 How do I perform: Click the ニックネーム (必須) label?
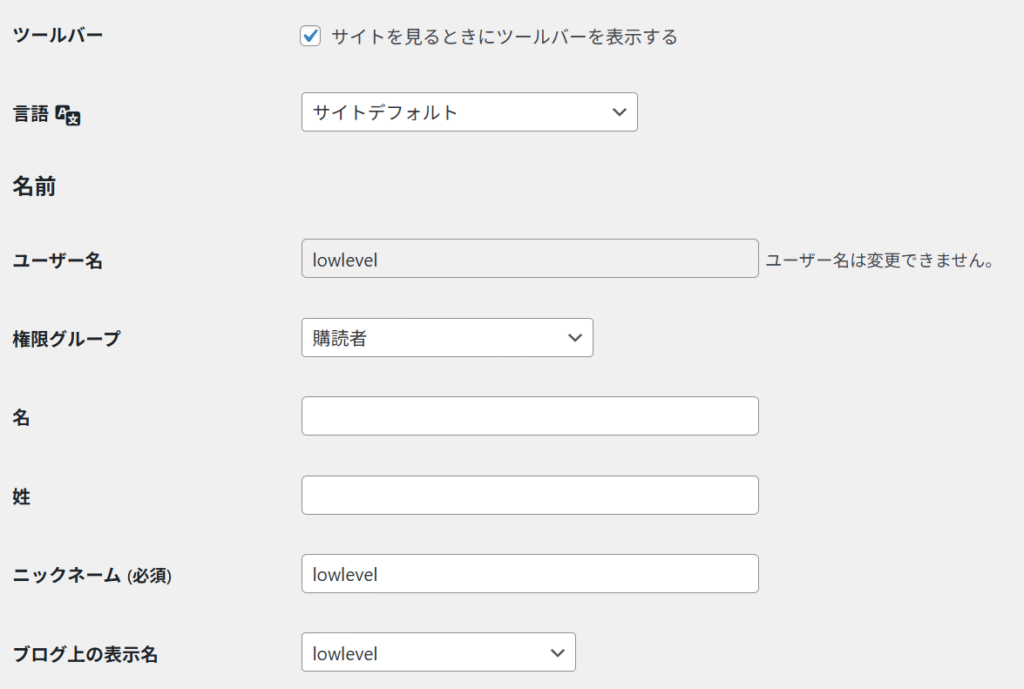91,575
